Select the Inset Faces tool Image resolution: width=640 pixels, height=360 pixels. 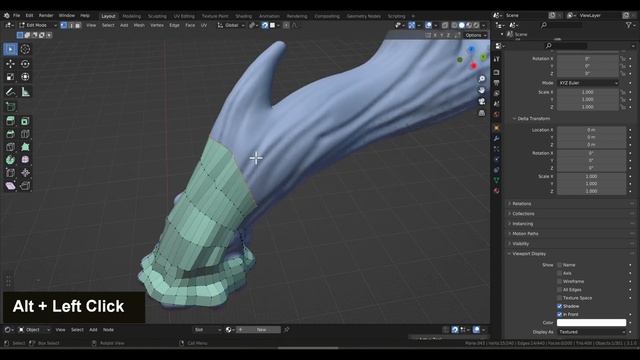tap(25, 121)
